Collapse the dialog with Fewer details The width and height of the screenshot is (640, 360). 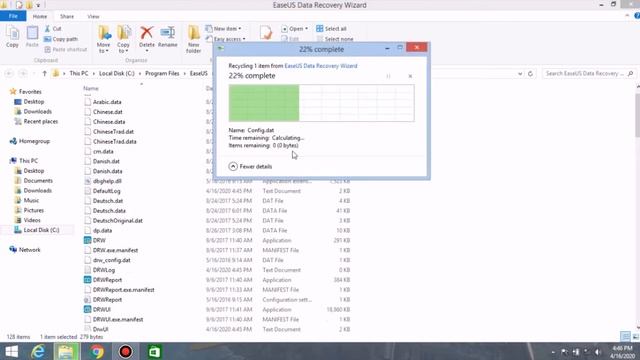click(x=251, y=167)
